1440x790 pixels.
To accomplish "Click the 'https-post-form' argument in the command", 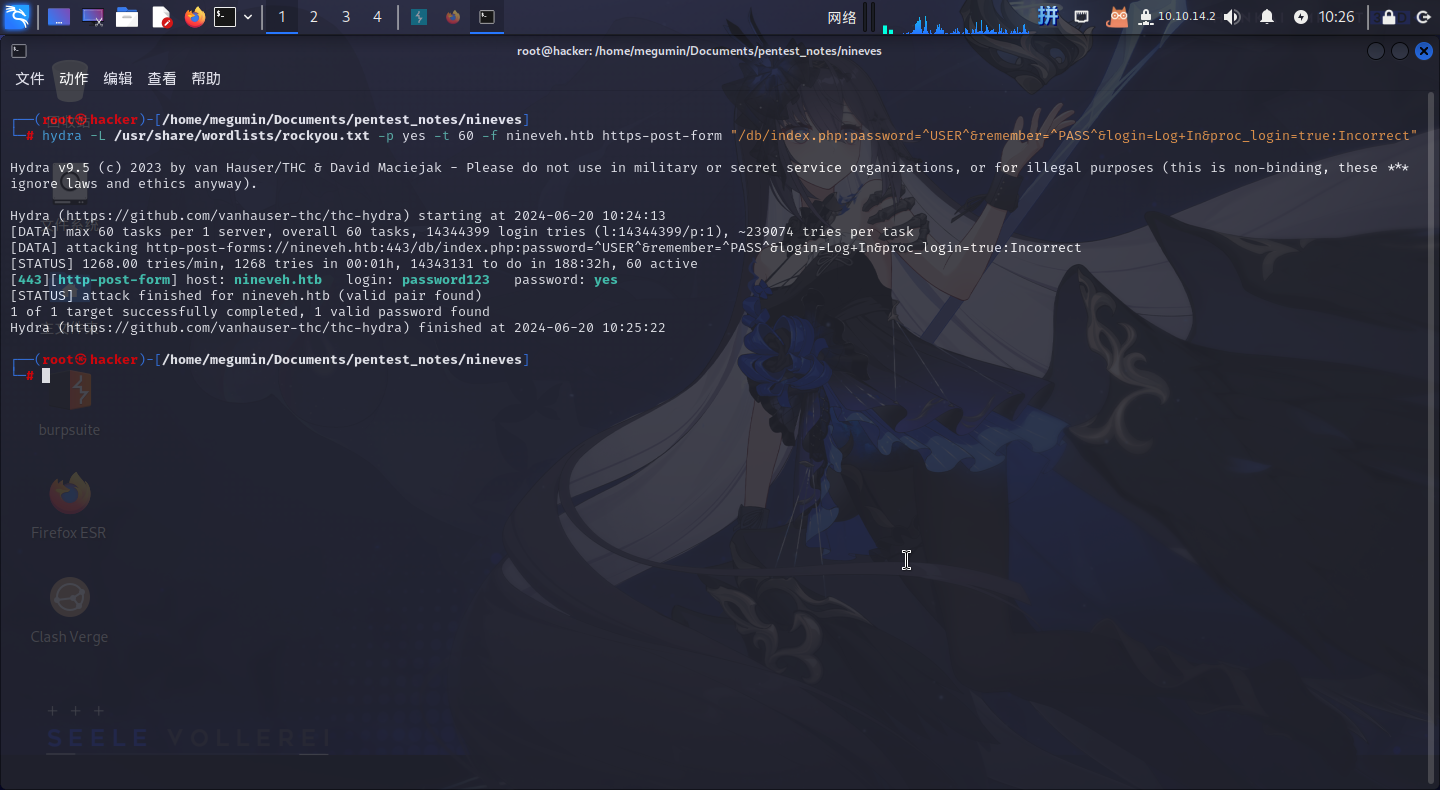I will click(662, 136).
